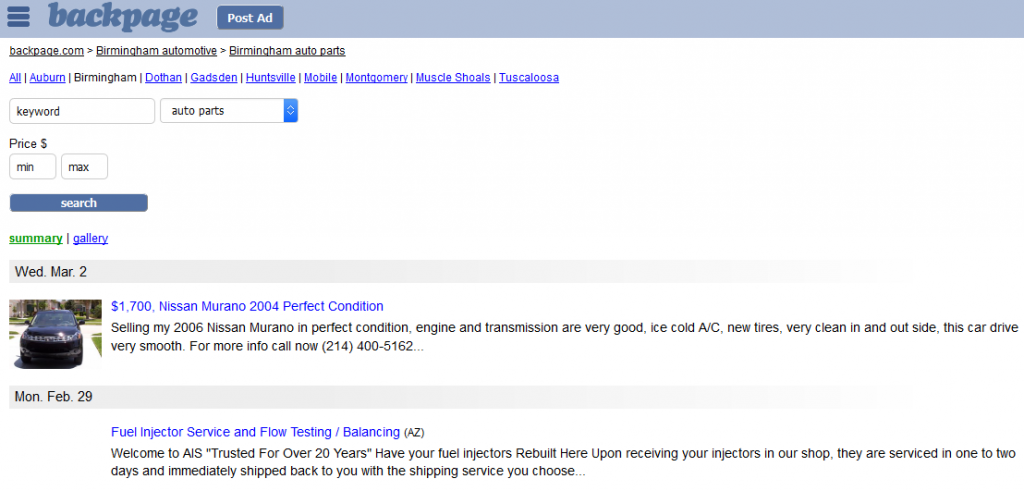Click the Price $ label
This screenshot has height=491, width=1024.
[28, 144]
